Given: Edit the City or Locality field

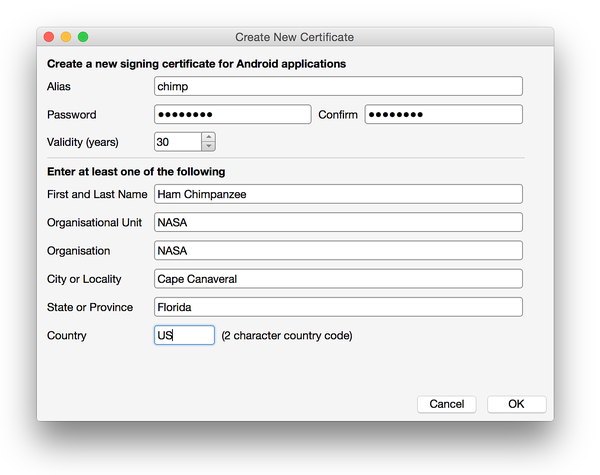Looking at the screenshot, I should 338,279.
